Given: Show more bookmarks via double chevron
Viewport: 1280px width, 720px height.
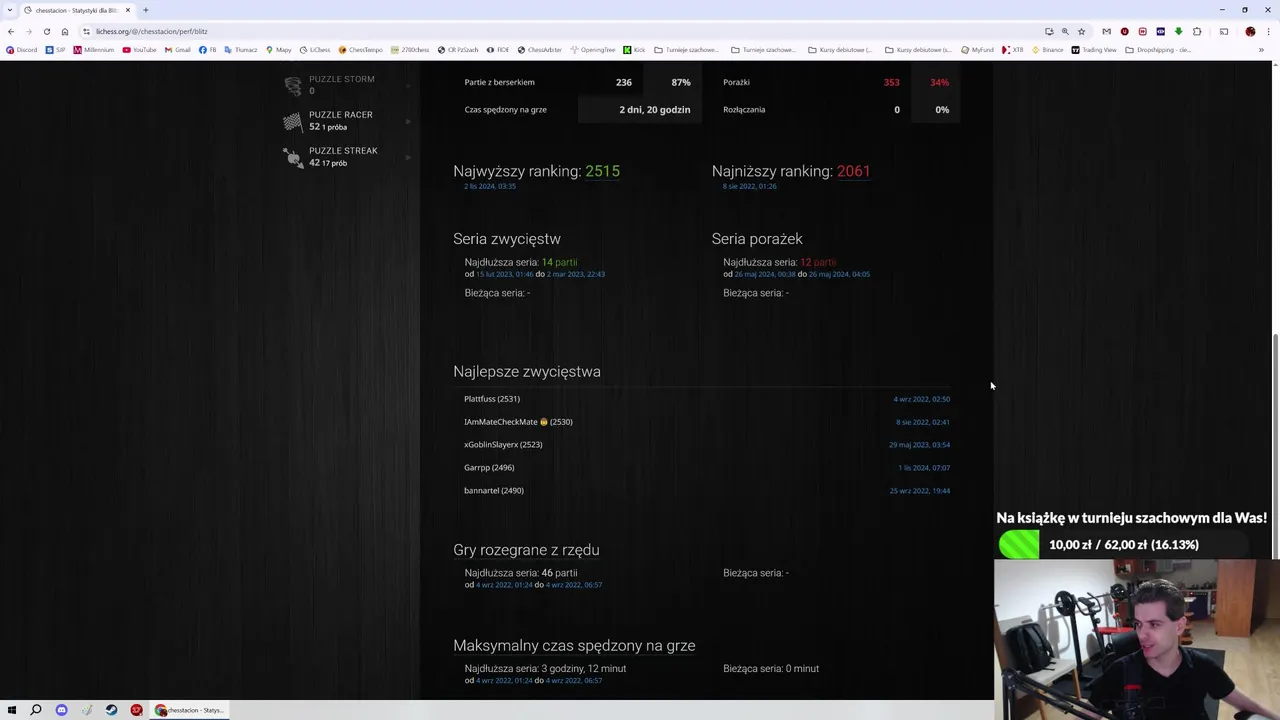Looking at the screenshot, I should click(1262, 50).
